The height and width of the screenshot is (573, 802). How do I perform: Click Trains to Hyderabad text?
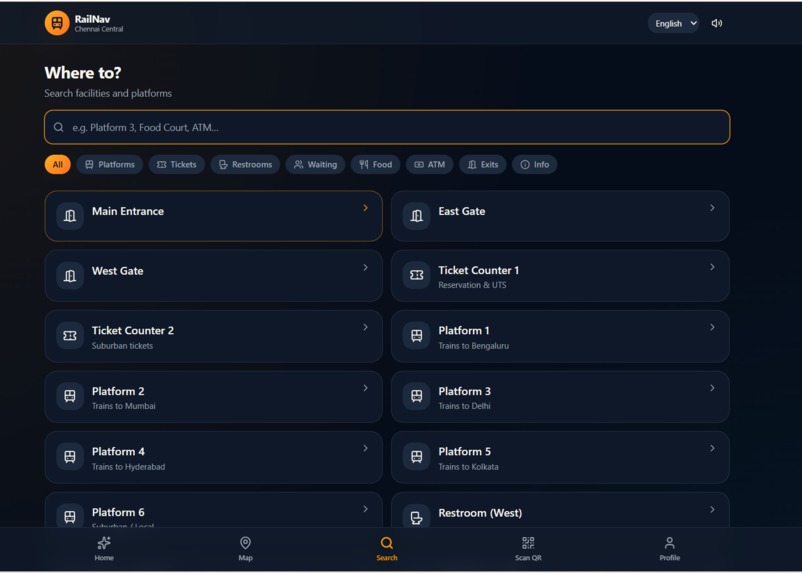[128, 467]
